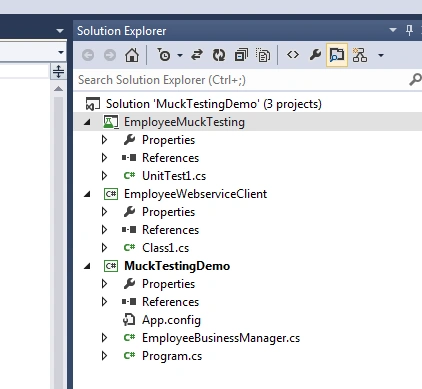Expand the Program.cs node
The height and width of the screenshot is (389, 422).
point(104,356)
